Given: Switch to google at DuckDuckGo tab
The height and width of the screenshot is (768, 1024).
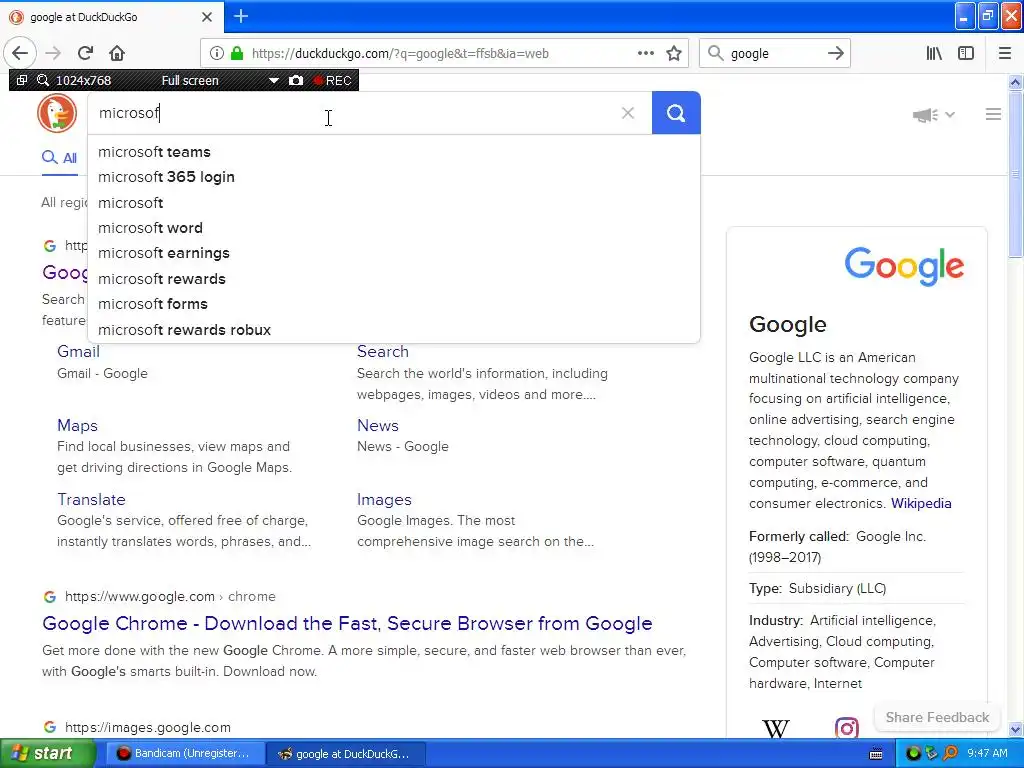Looking at the screenshot, I should [x=111, y=17].
